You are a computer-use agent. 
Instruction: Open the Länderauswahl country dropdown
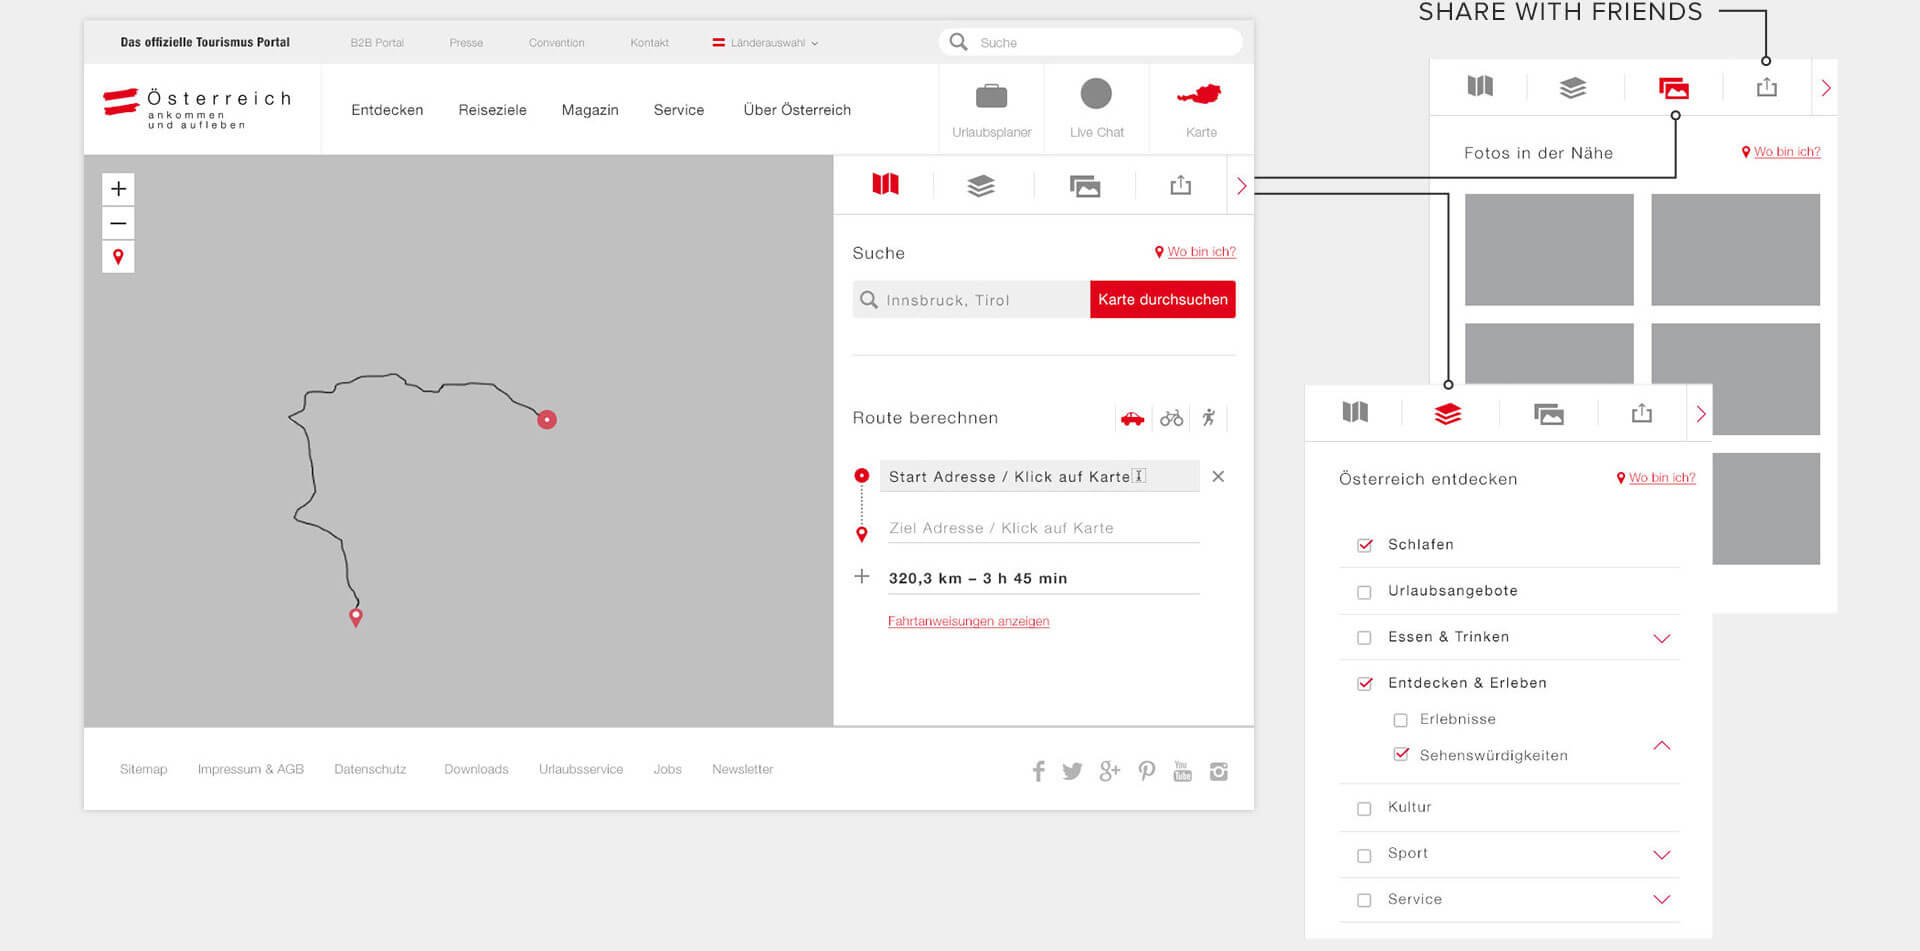point(766,43)
